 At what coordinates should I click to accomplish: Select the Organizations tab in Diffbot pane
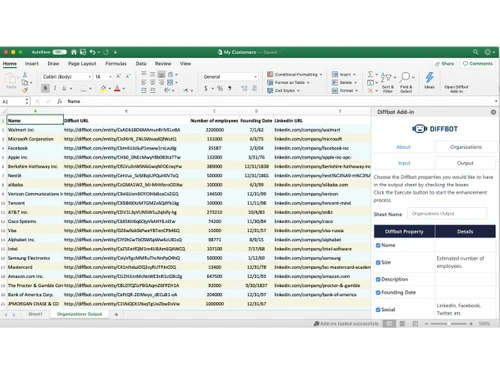point(466,147)
